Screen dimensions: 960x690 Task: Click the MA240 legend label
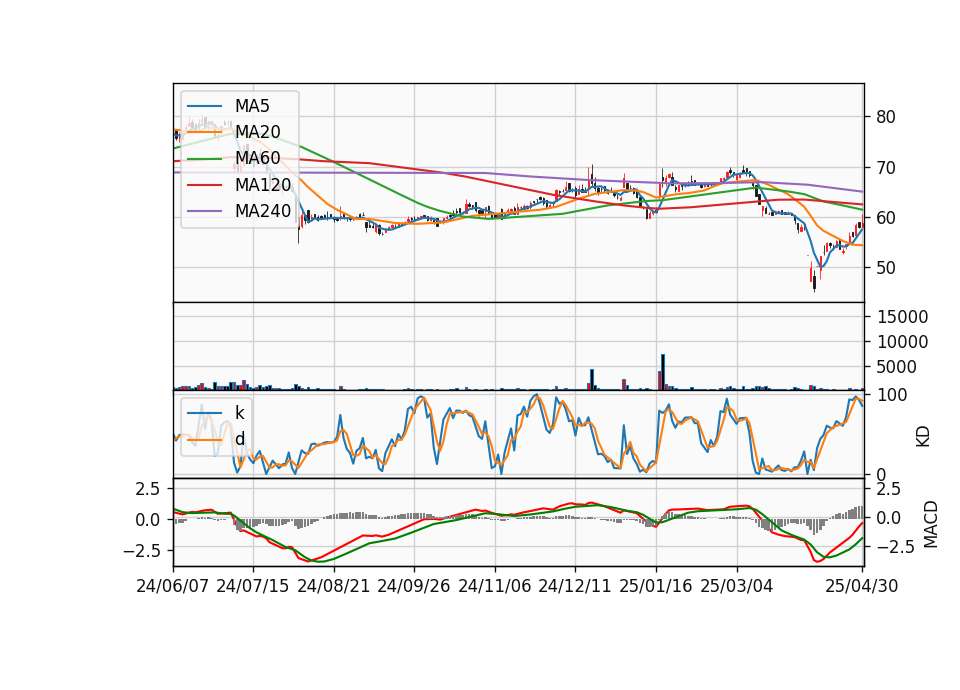point(263,211)
